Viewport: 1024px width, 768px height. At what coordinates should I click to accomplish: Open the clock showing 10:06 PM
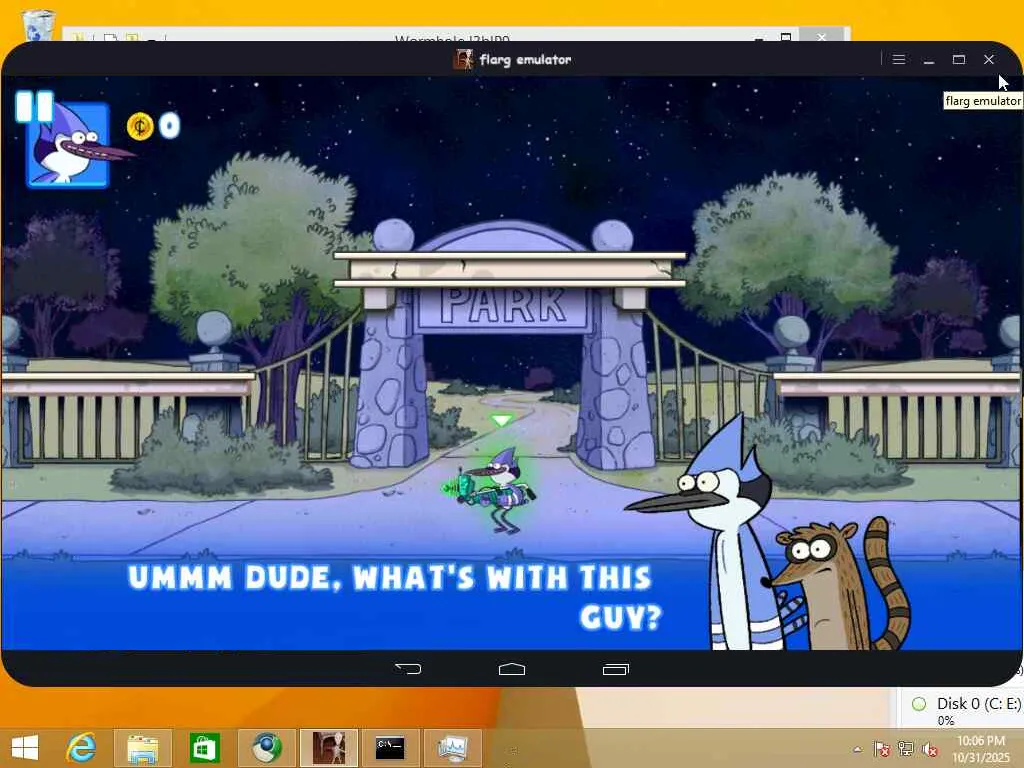[981, 748]
